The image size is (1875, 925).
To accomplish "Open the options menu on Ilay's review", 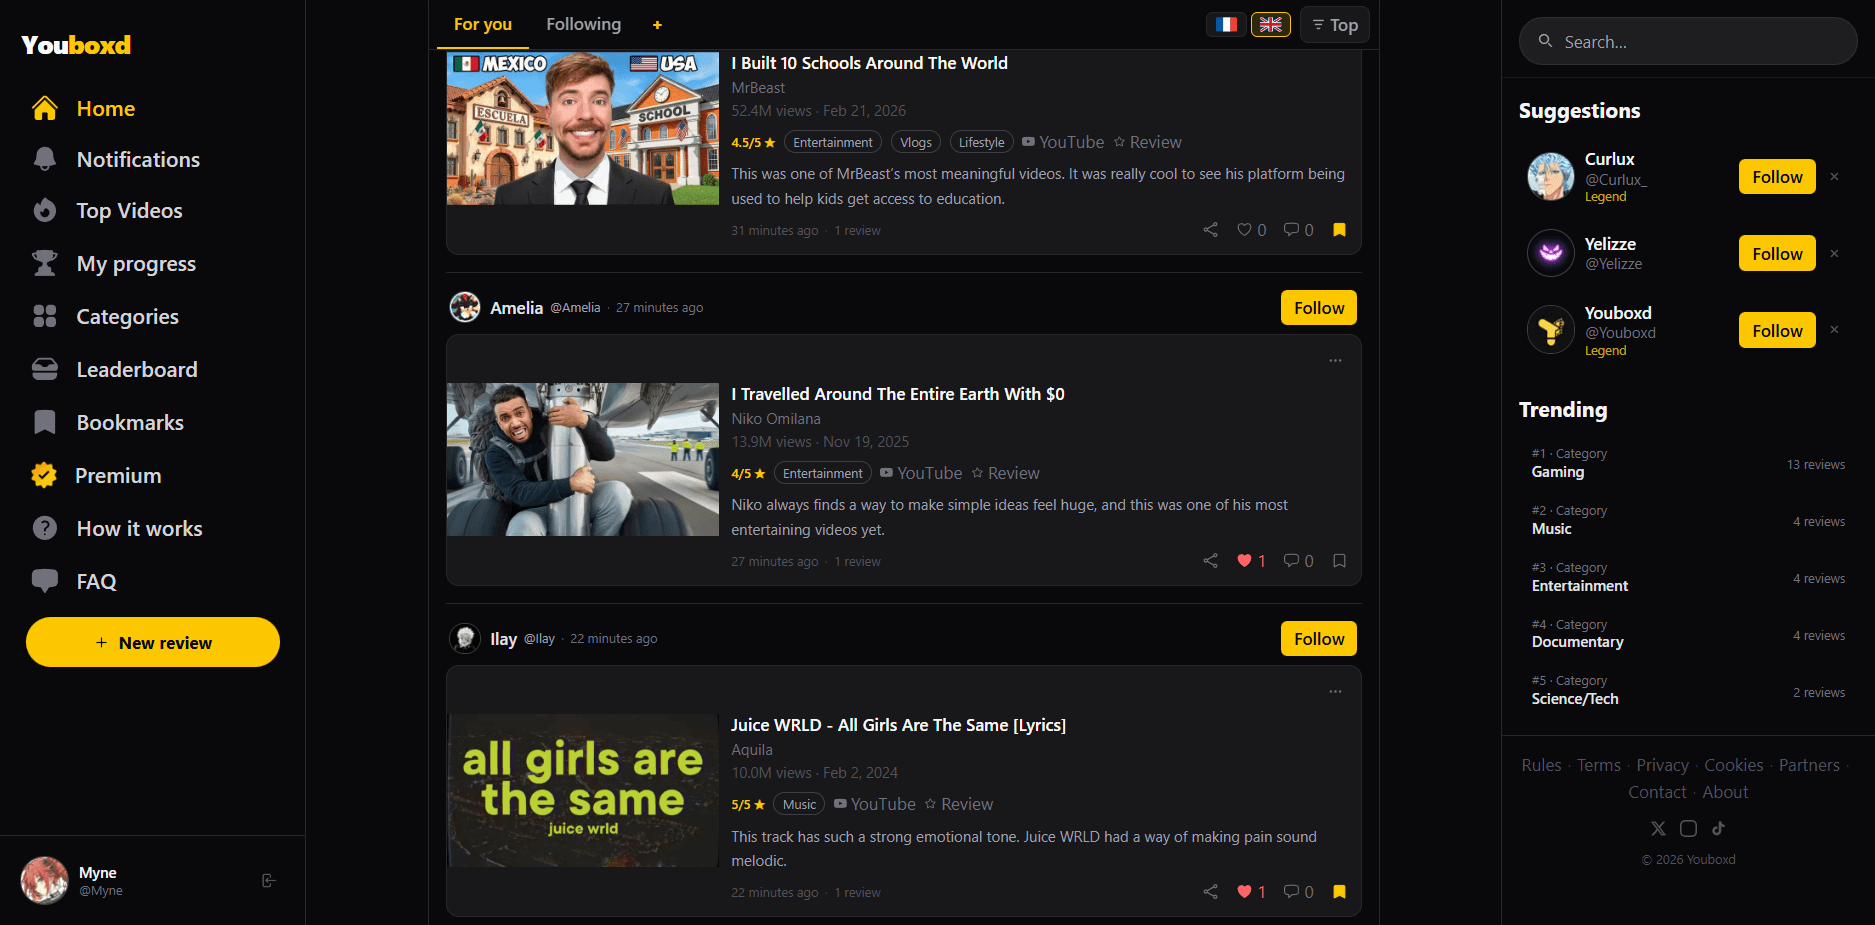I will click(1335, 691).
